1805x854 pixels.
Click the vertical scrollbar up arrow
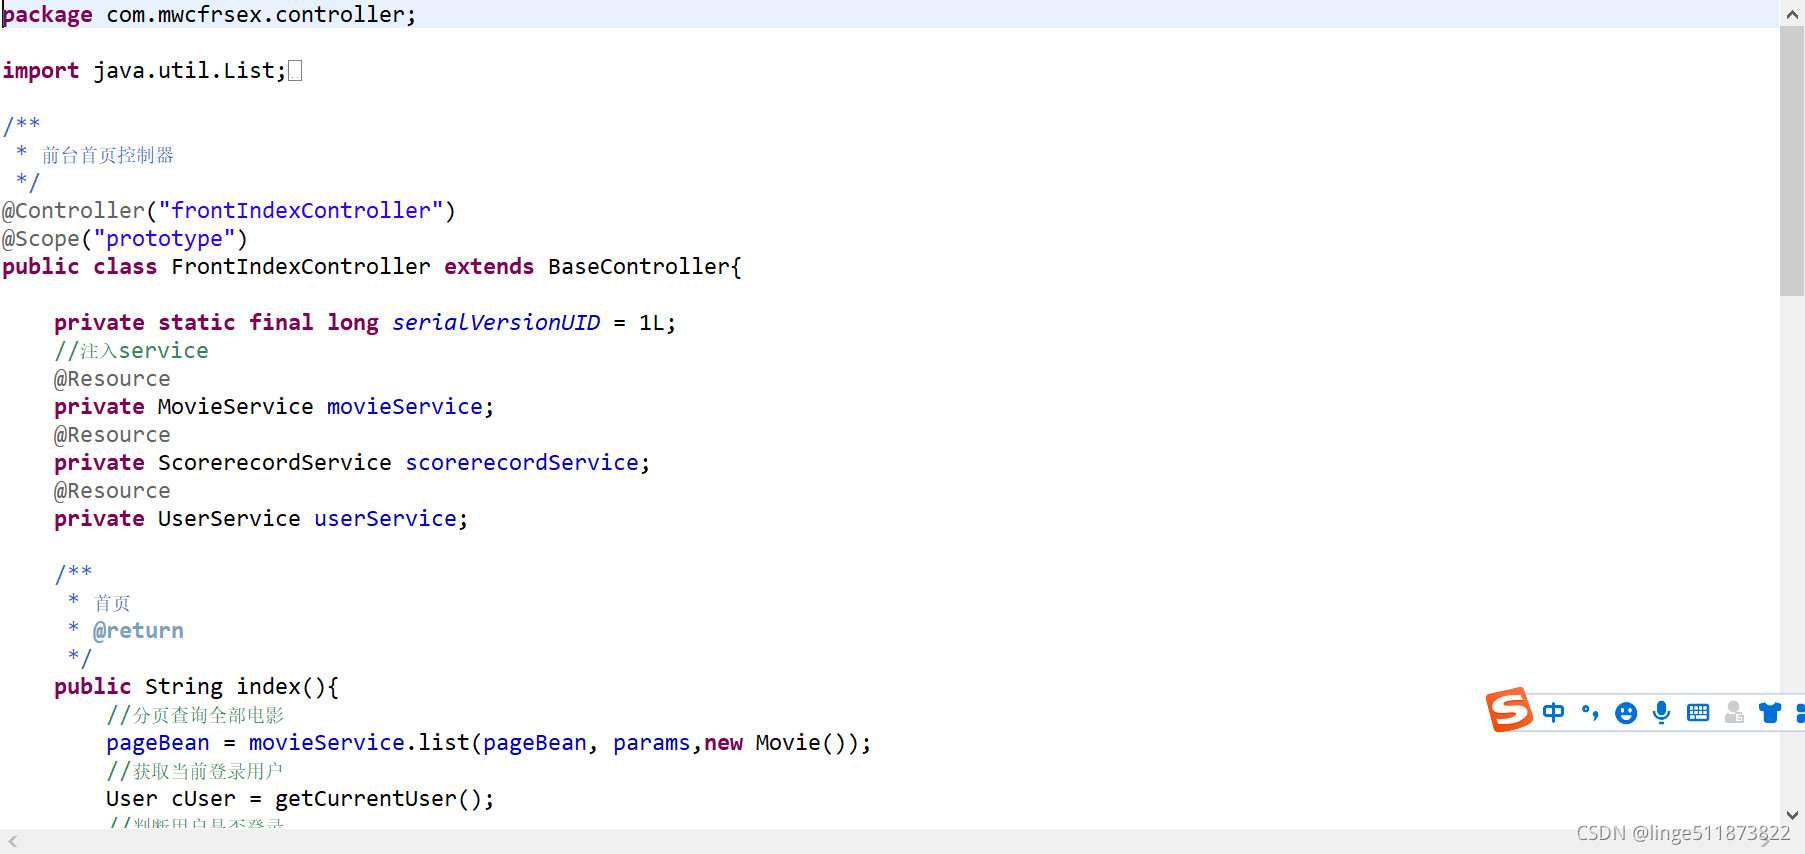(1792, 14)
